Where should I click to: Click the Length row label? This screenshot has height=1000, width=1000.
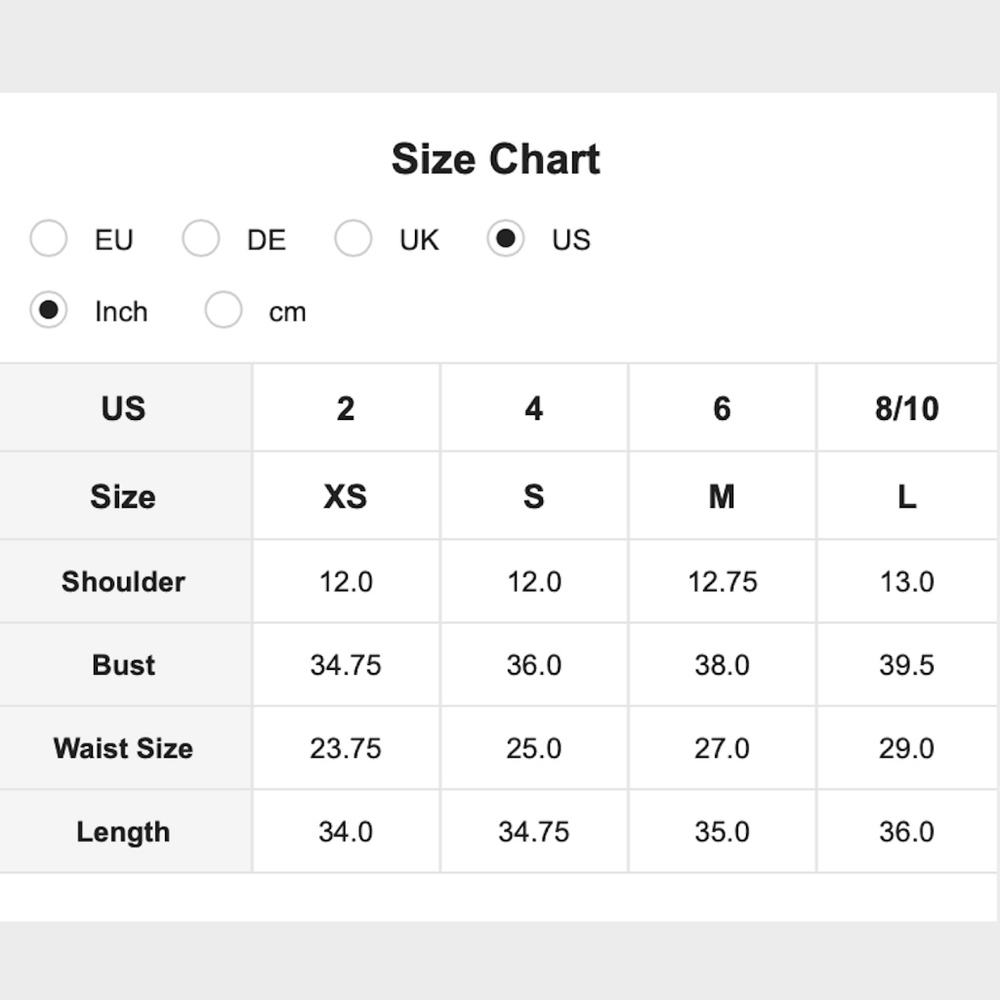pyautogui.click(x=124, y=832)
